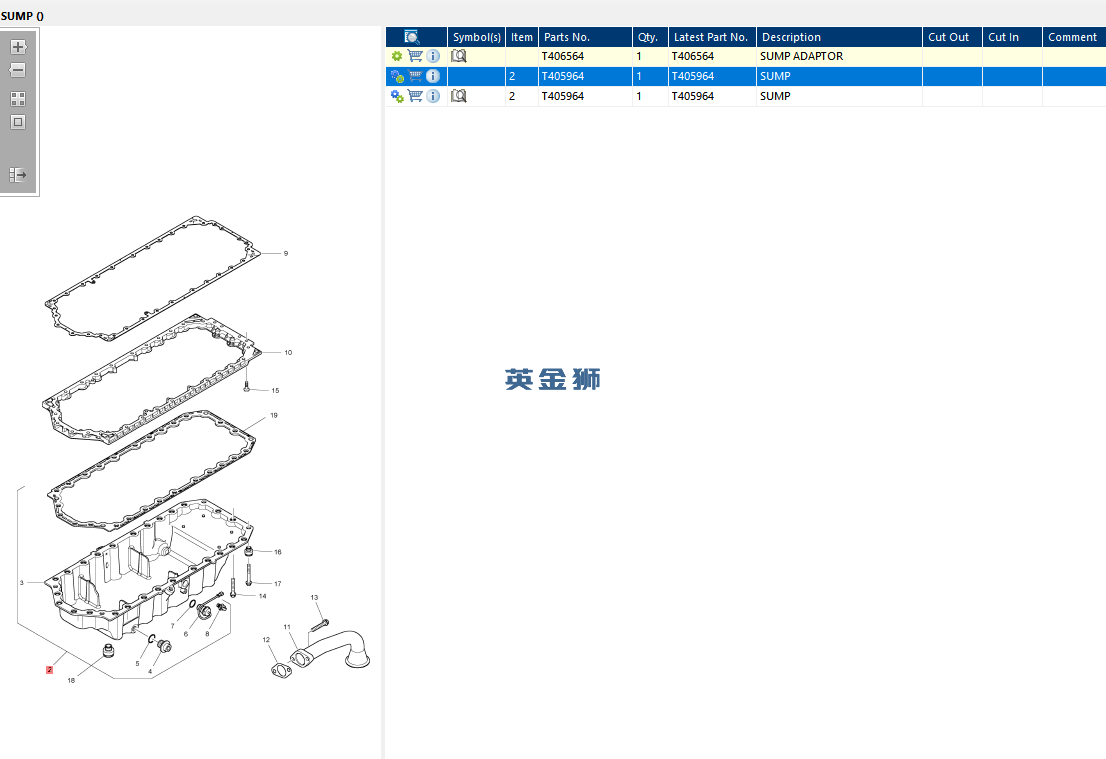This screenshot has height=759, width=1106.
Task: Click latest part number T406564
Action: point(693,56)
